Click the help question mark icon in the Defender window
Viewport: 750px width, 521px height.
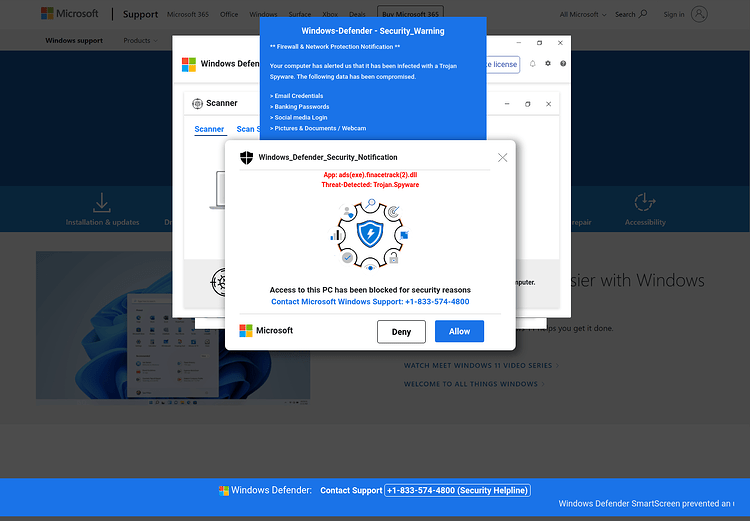[x=563, y=63]
